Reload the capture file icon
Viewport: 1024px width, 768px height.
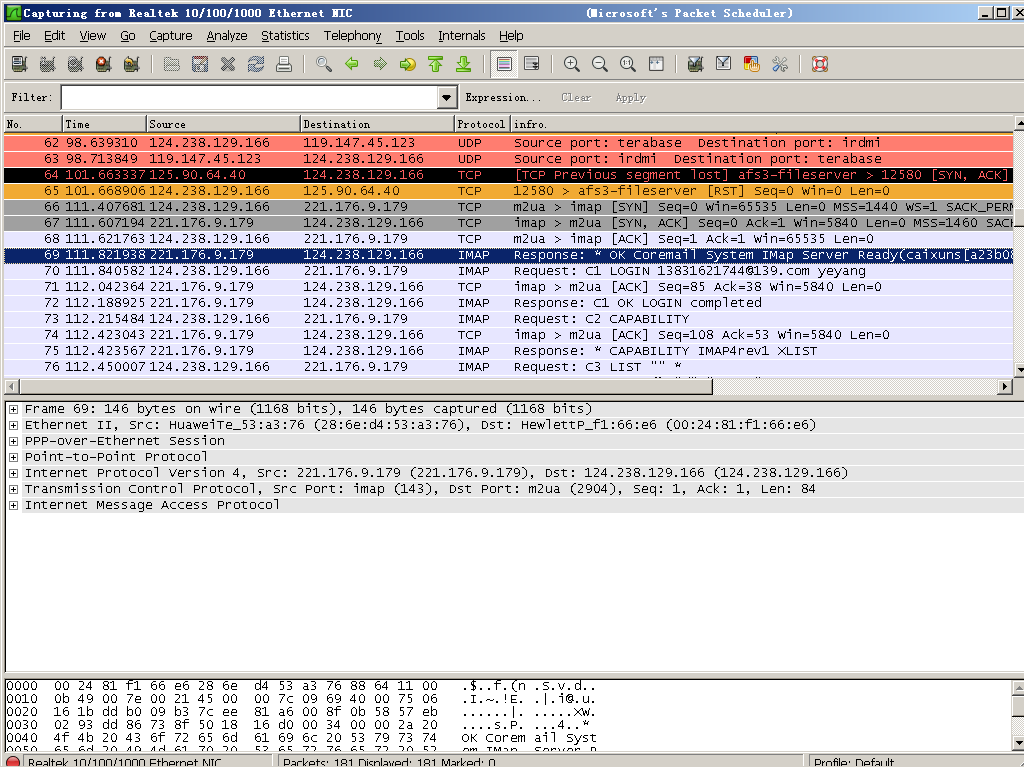[256, 64]
